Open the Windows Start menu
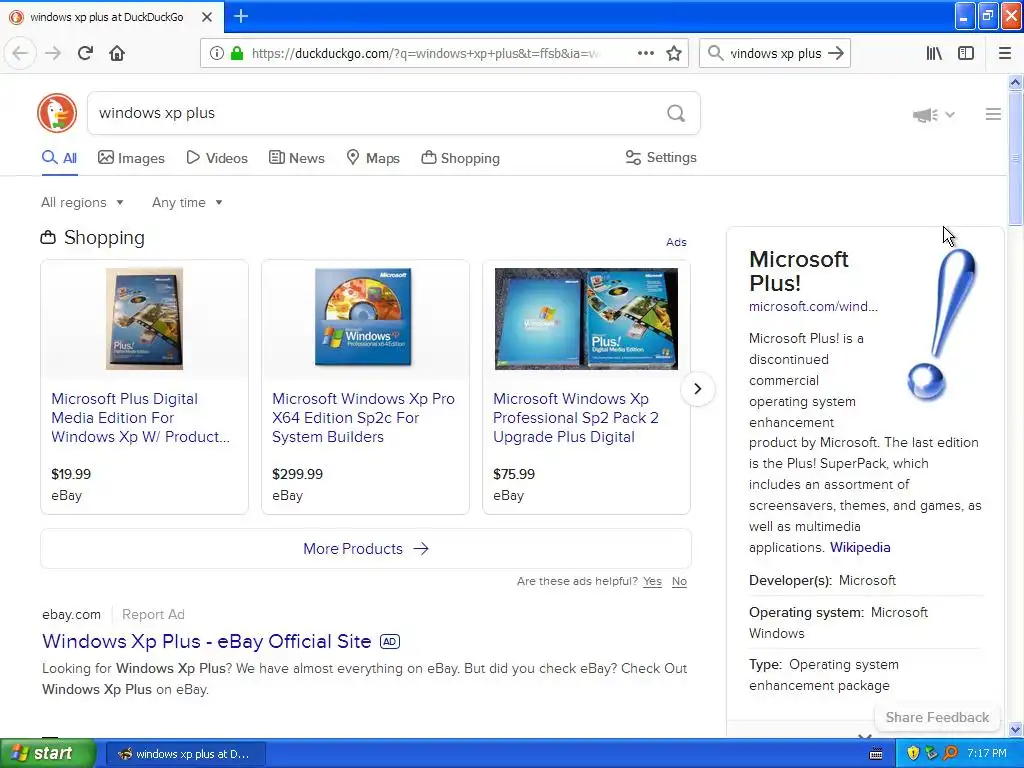 (x=47, y=753)
